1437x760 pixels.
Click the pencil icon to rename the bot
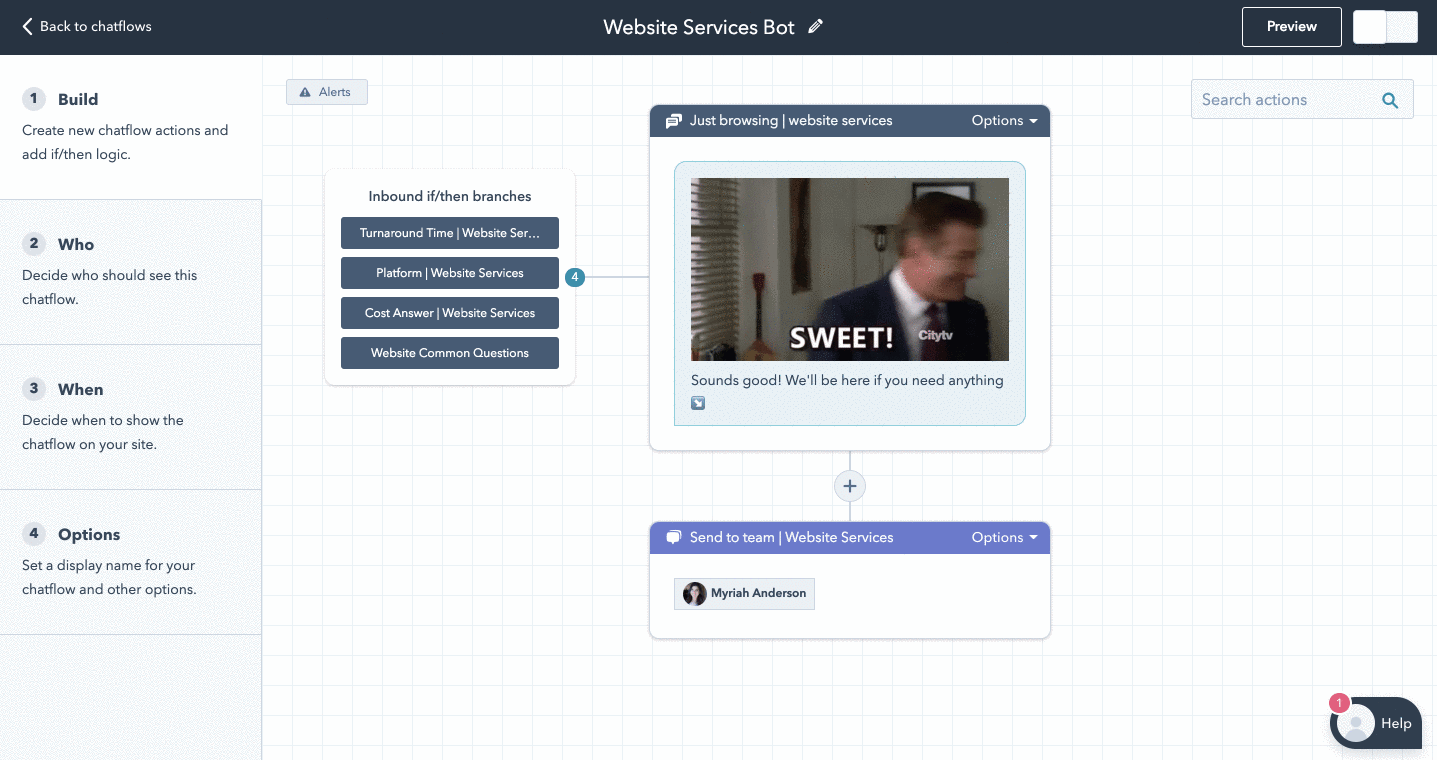(x=815, y=27)
